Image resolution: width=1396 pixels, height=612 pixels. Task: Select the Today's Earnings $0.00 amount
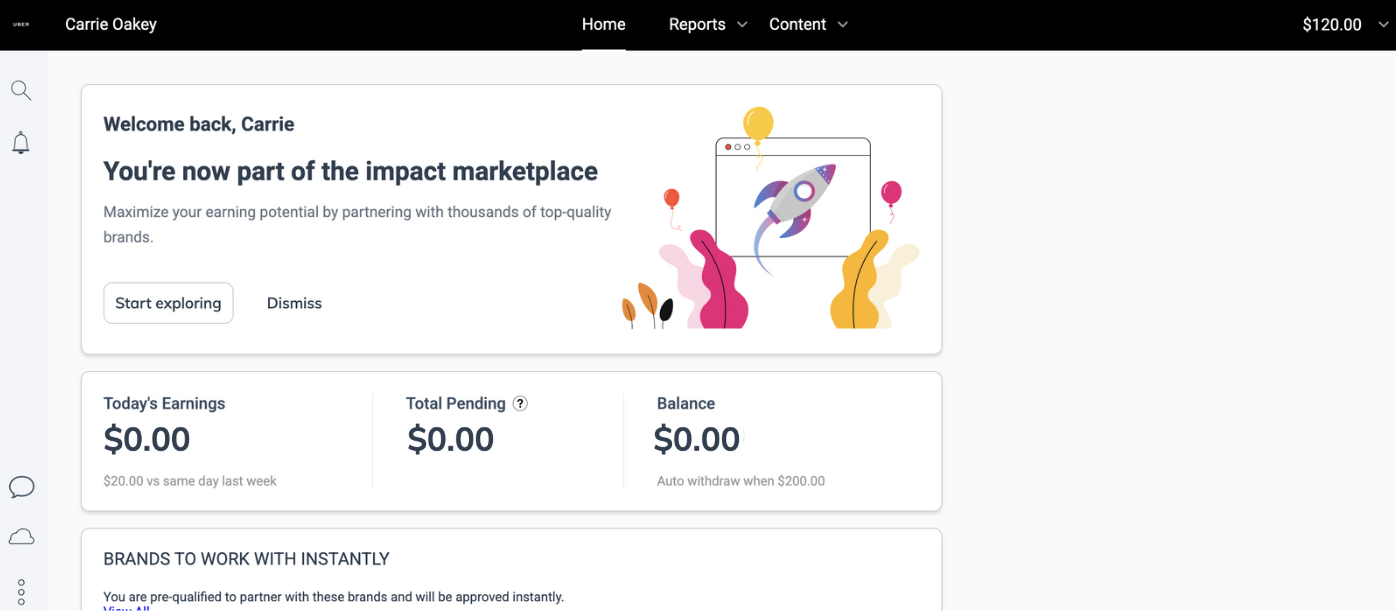click(147, 439)
